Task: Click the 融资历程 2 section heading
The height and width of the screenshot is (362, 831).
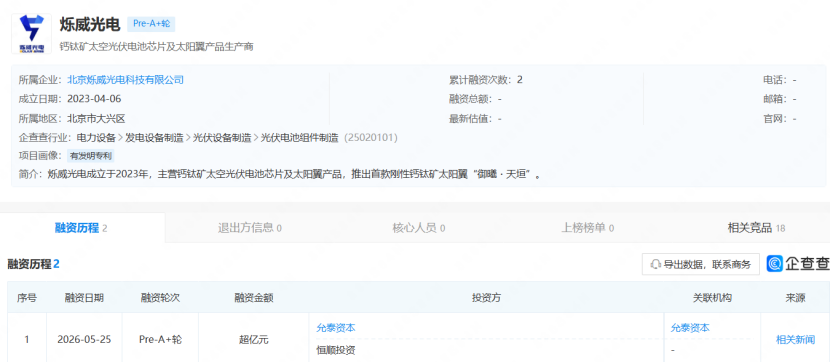Action: tap(33, 264)
